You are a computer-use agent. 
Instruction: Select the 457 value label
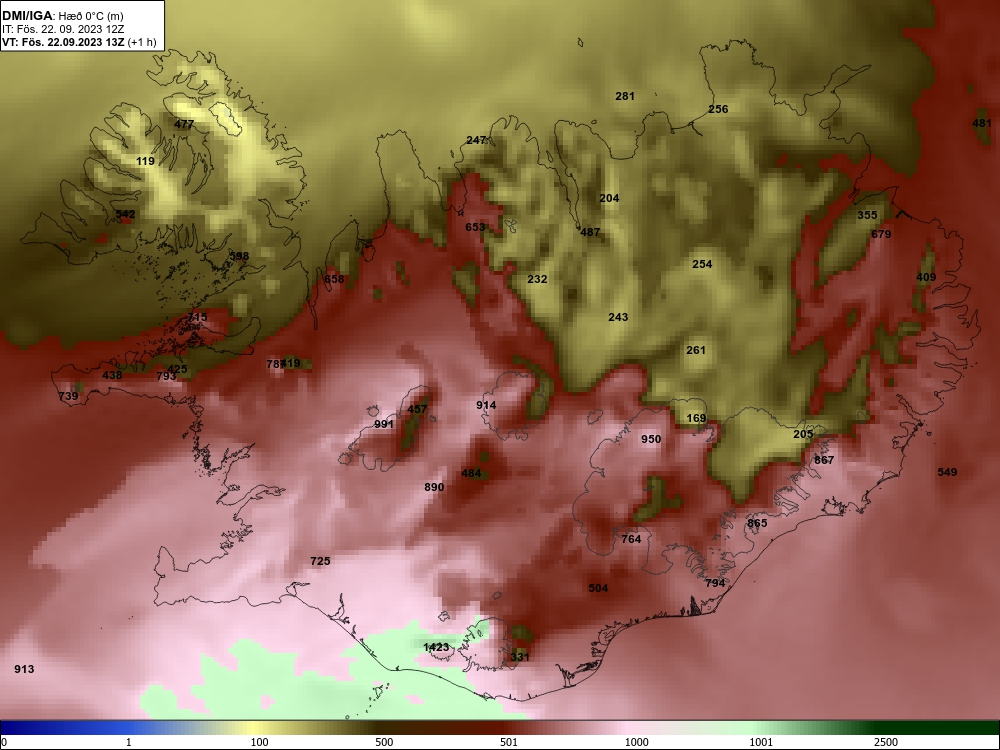(417, 409)
